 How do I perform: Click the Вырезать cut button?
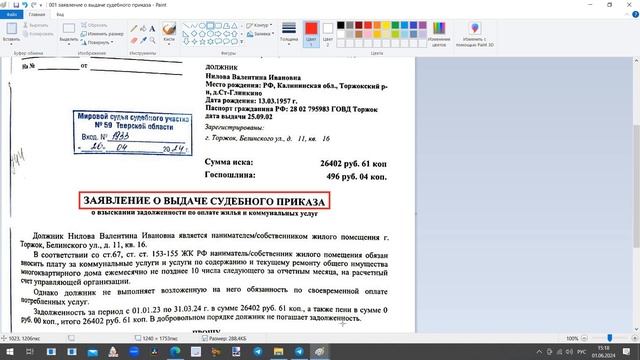(36, 25)
